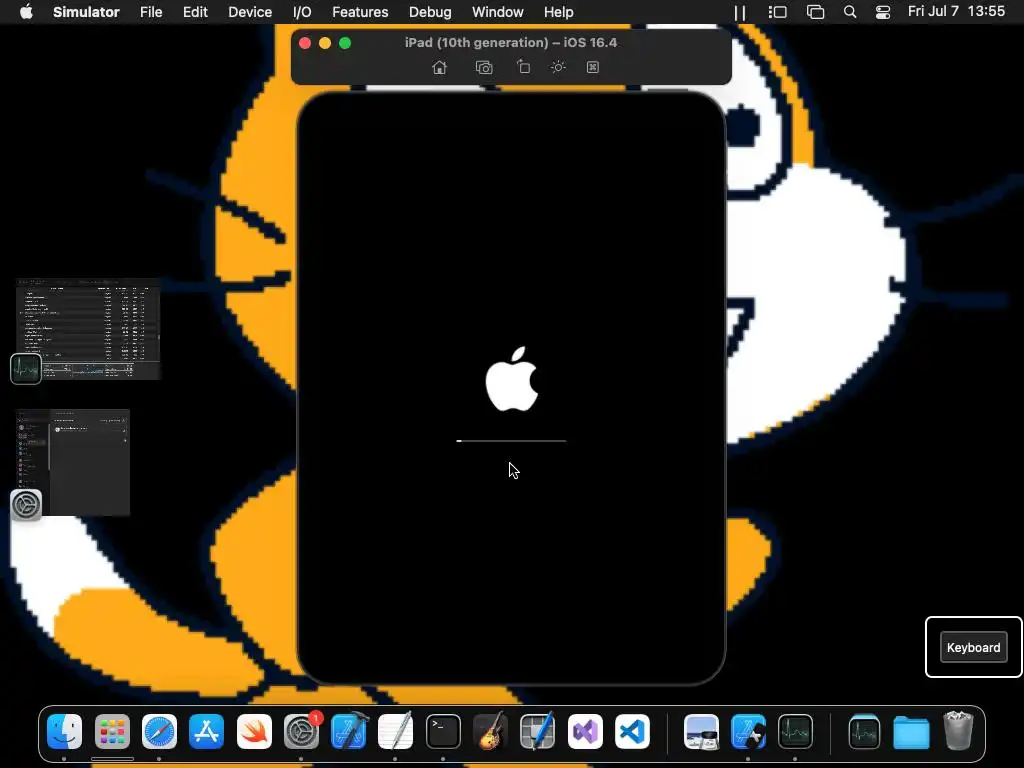Open the blue folder in the Dock
Viewport: 1024px width, 768px height.
[911, 732]
